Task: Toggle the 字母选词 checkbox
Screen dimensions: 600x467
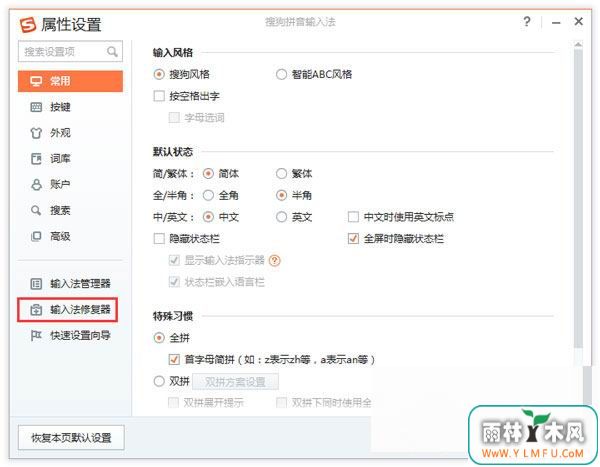Action: pos(174,118)
